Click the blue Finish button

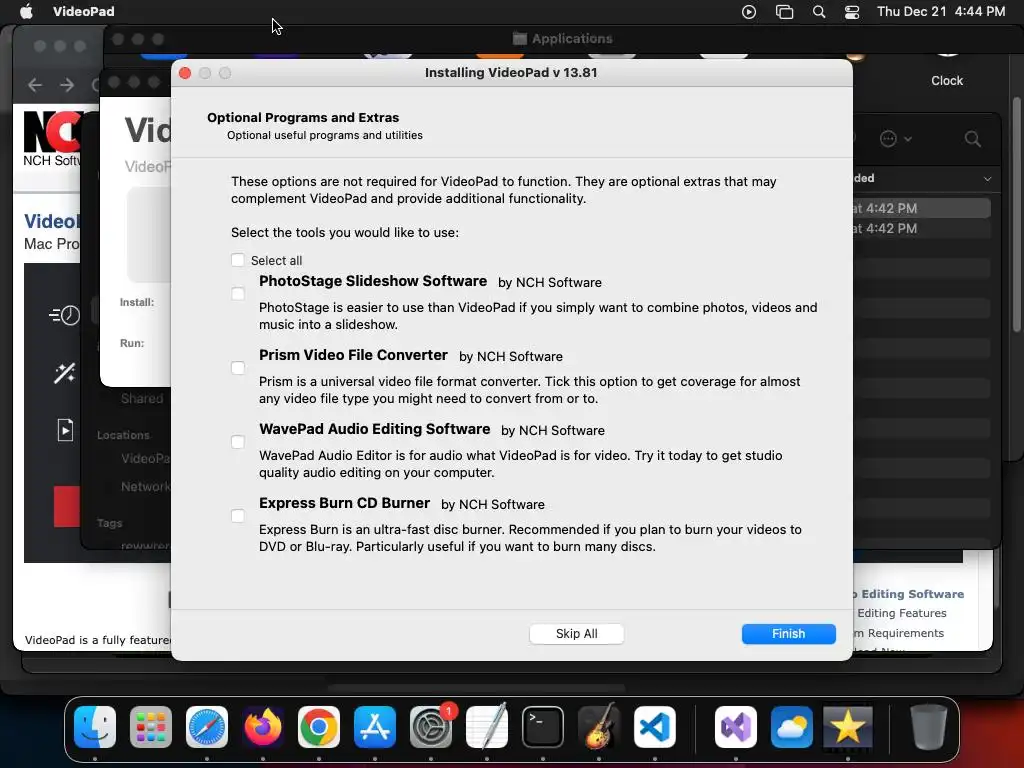point(788,633)
